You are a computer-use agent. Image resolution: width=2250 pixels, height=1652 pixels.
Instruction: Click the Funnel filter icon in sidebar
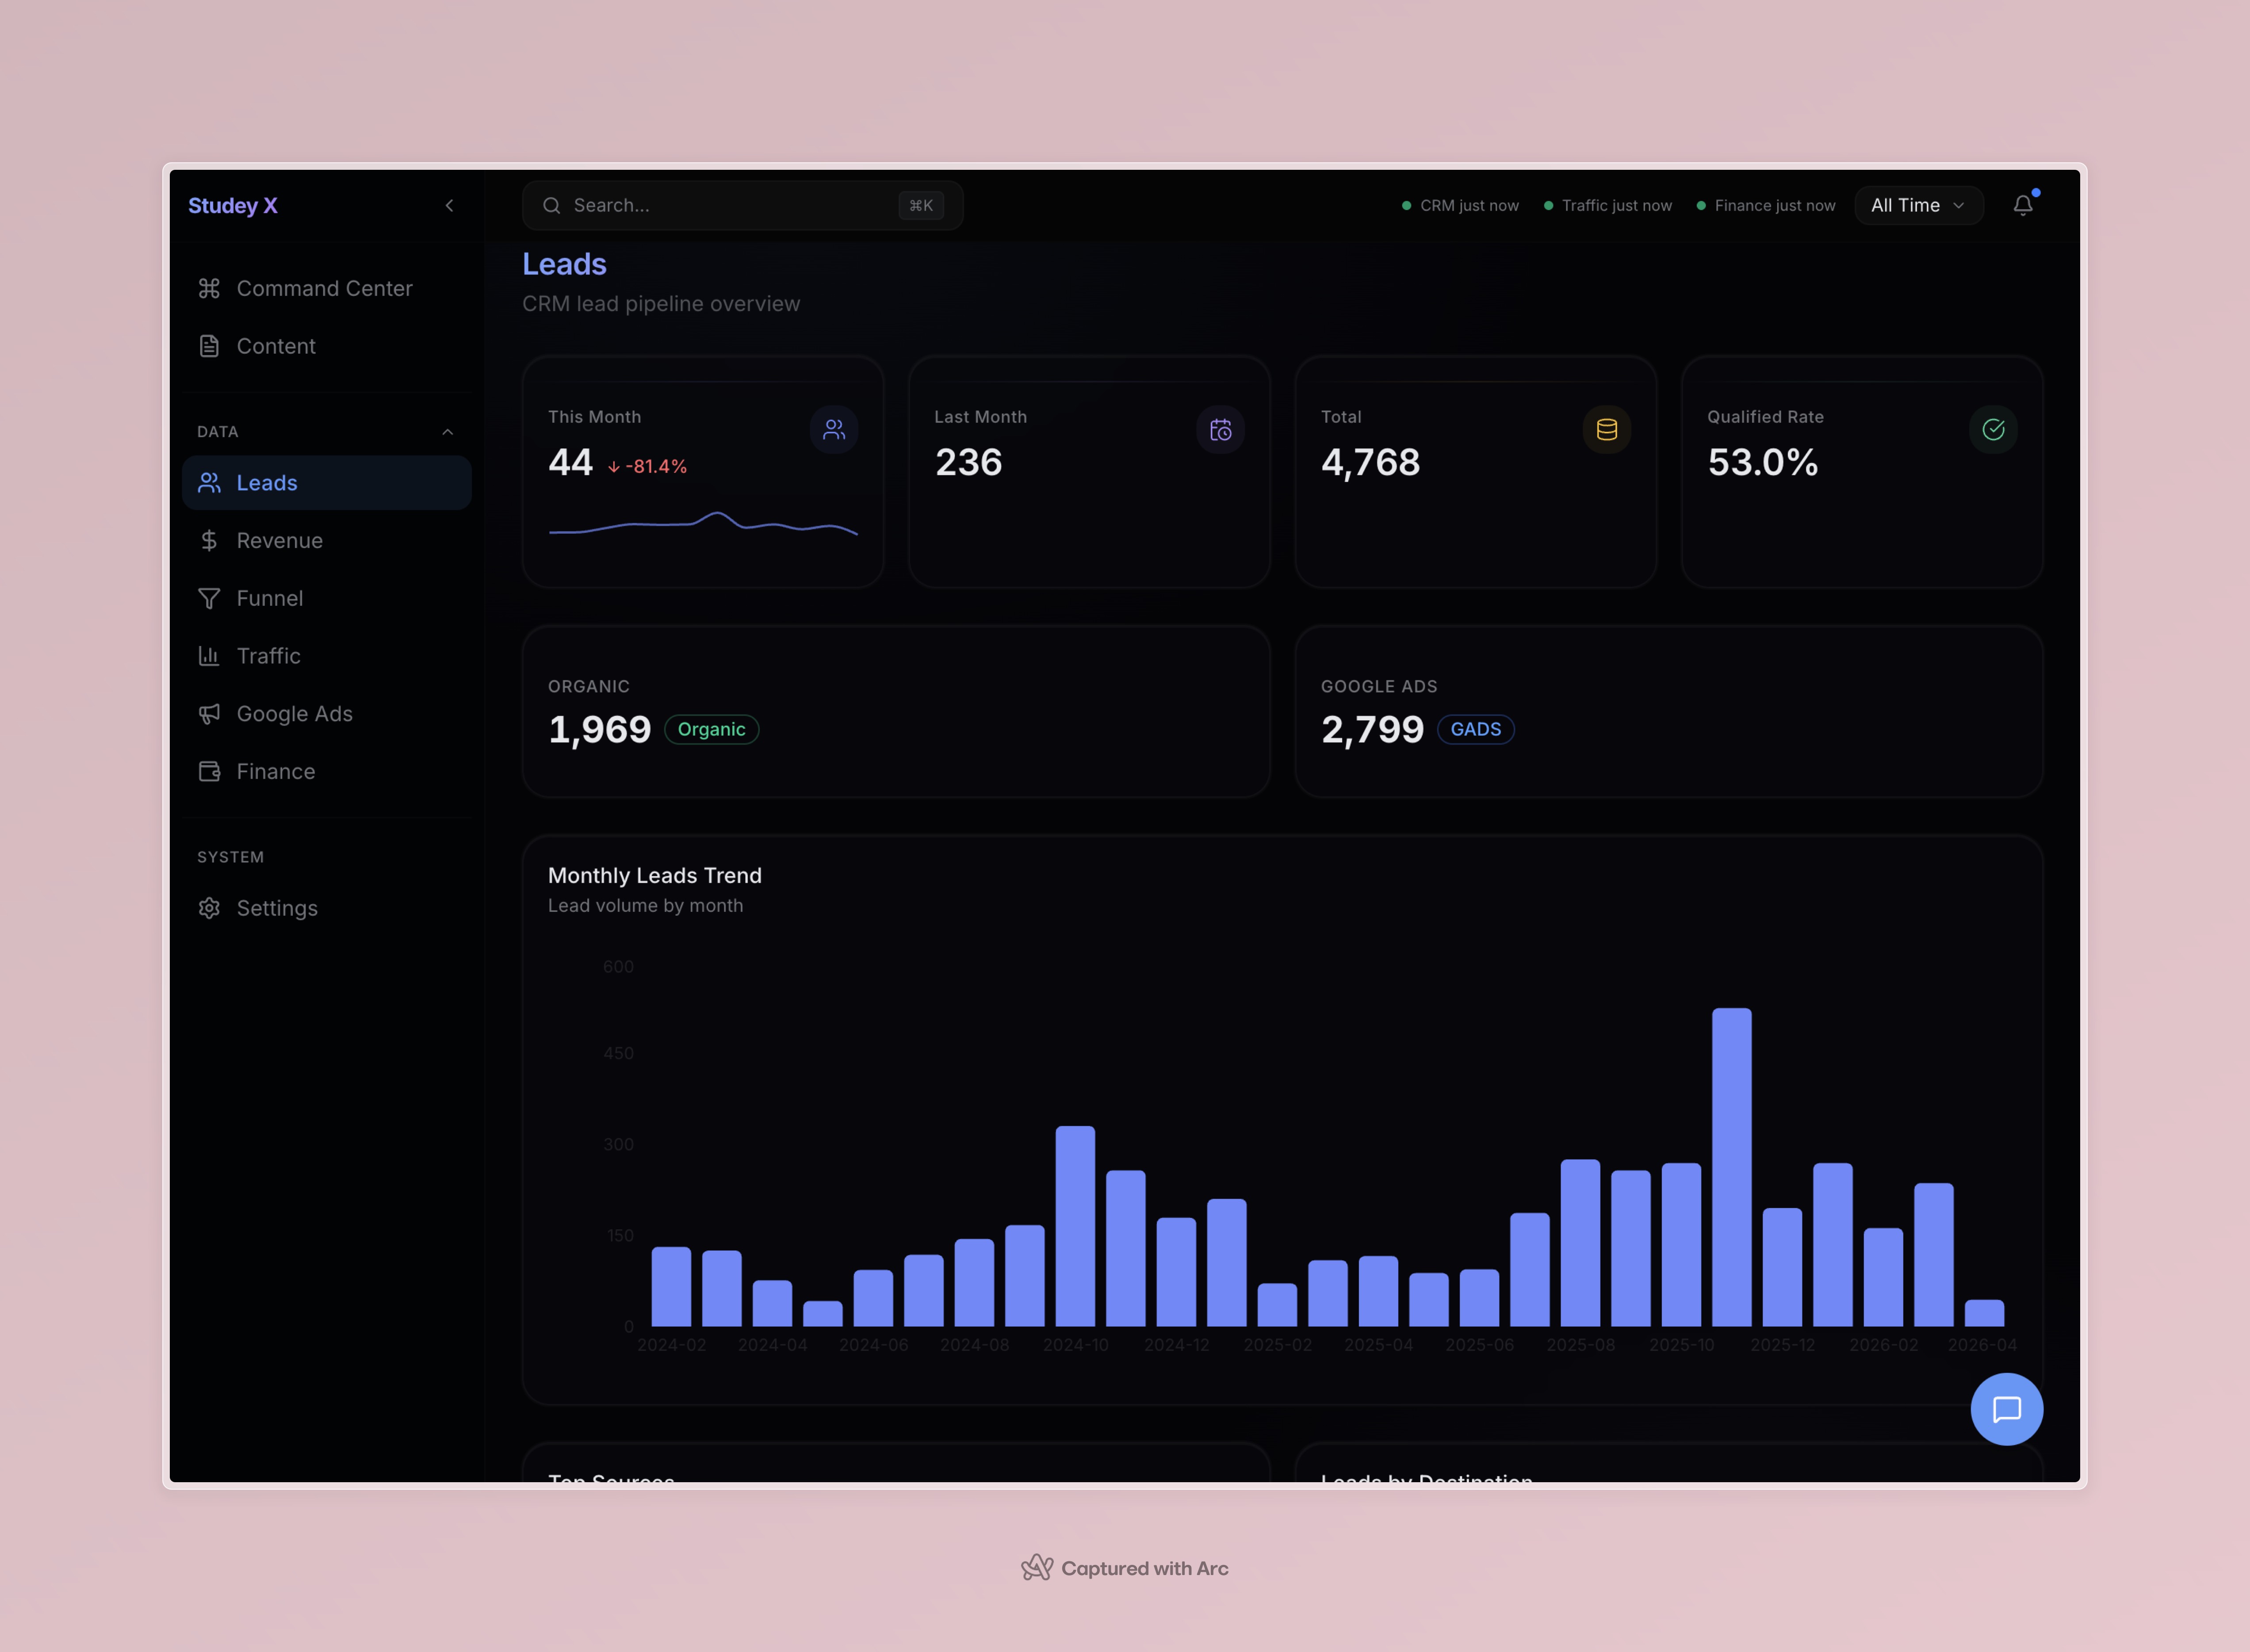[209, 598]
